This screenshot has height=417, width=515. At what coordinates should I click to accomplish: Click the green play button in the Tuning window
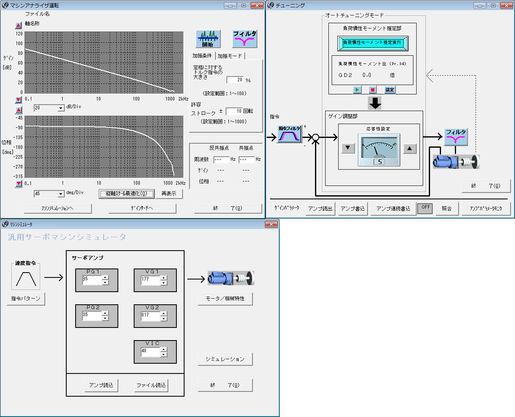357,90
